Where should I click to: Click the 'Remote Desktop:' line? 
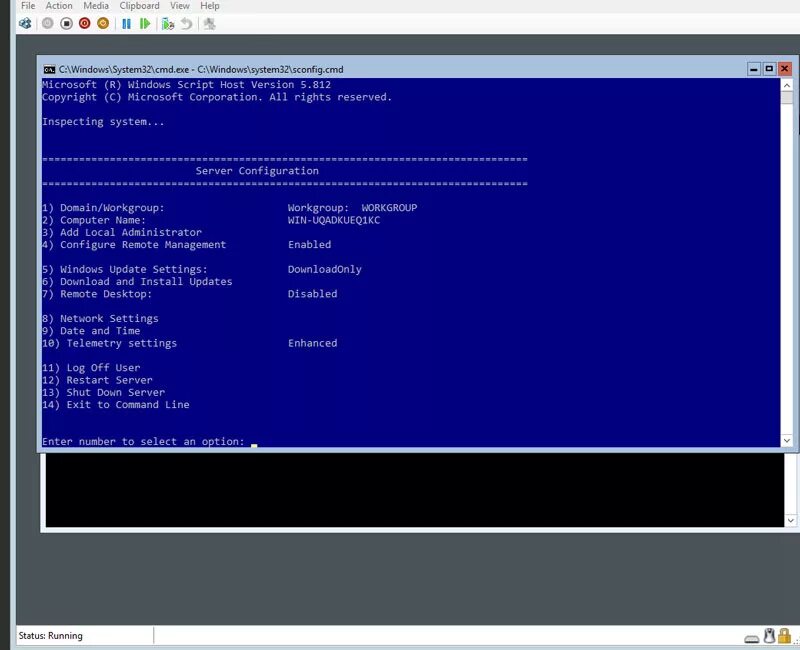tap(97, 293)
